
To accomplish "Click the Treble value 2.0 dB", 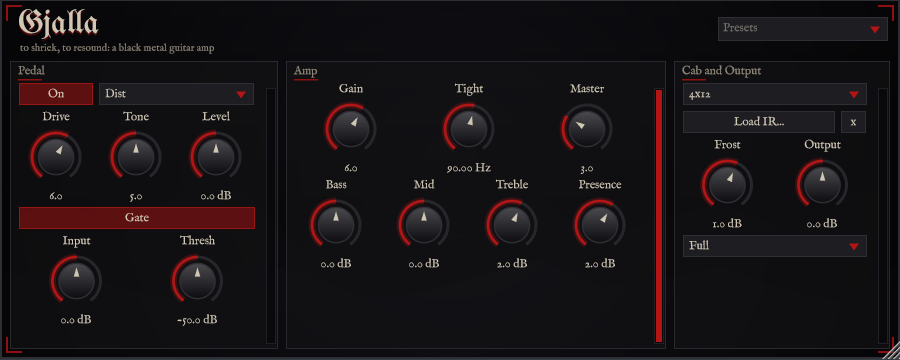I will pos(512,264).
